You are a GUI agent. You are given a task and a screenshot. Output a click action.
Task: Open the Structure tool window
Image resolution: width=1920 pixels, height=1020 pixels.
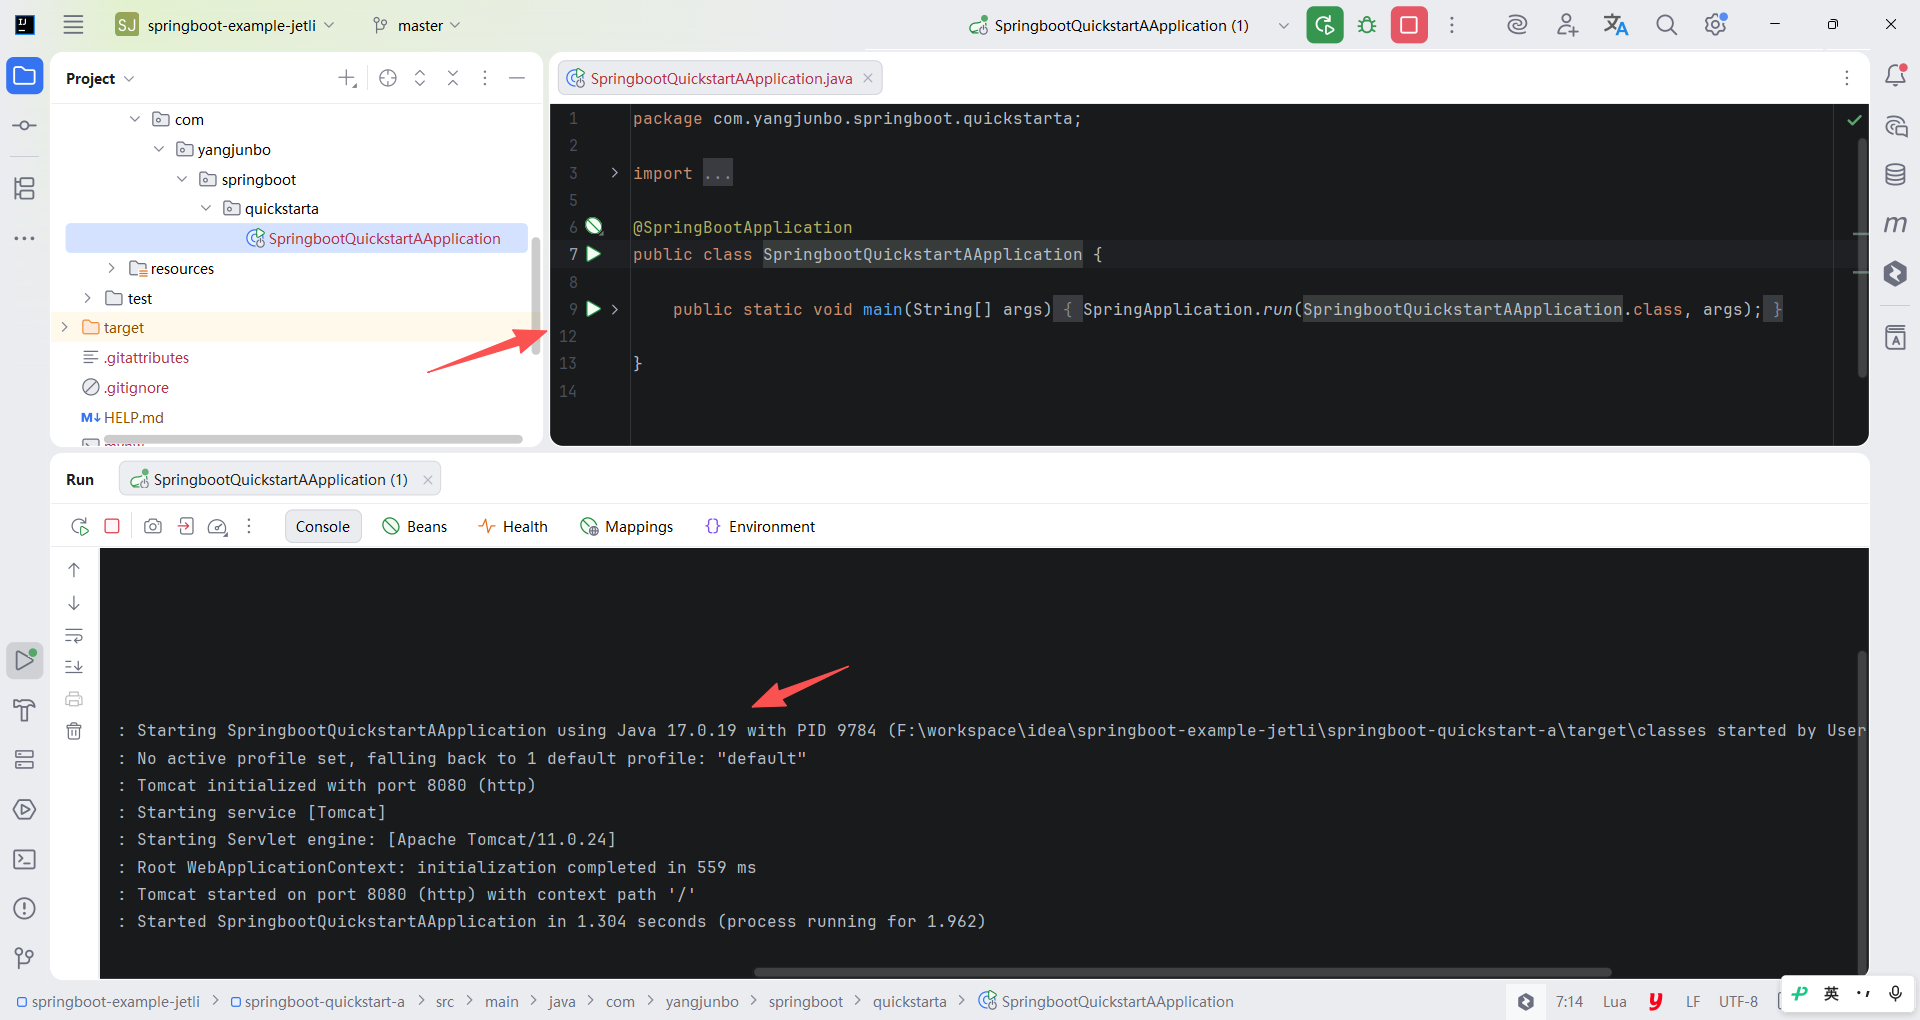click(25, 188)
